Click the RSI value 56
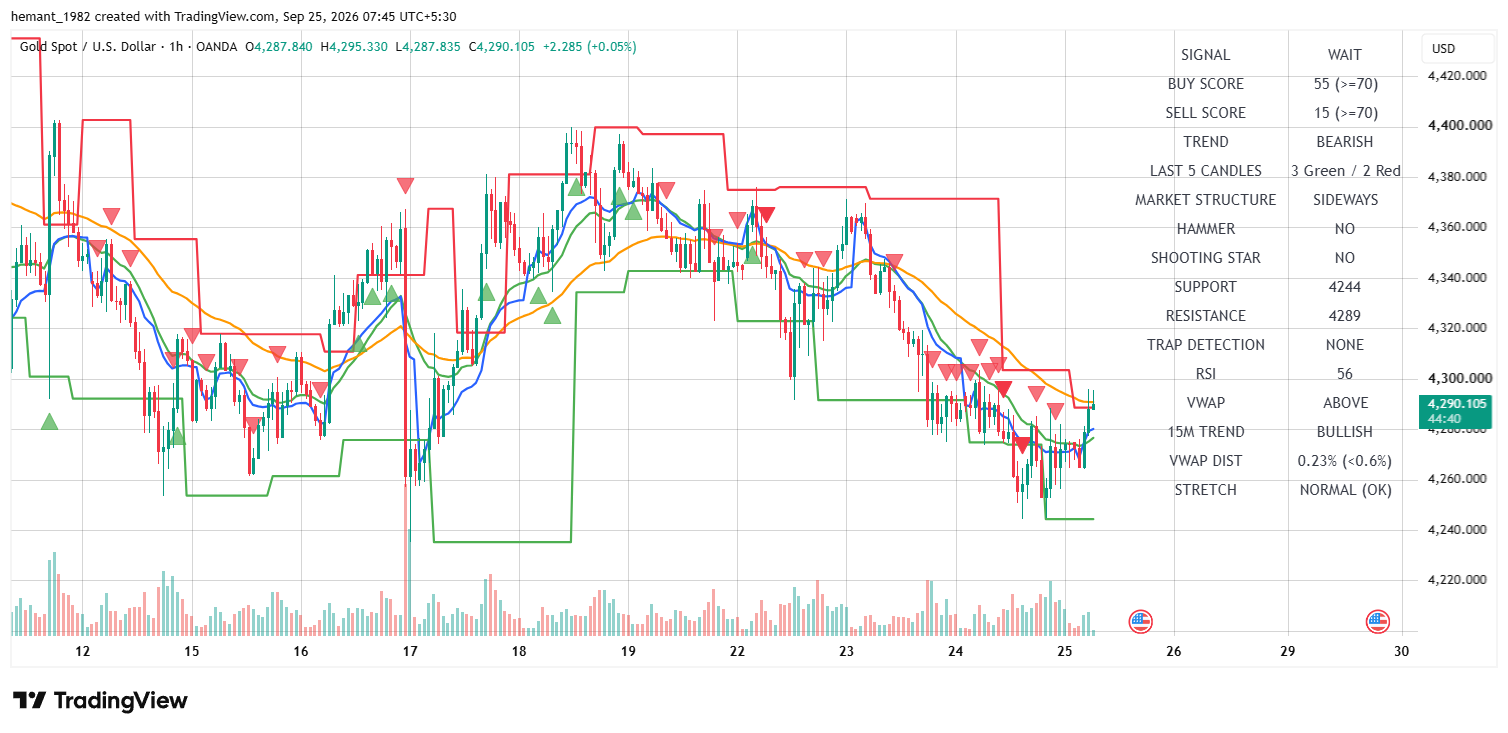 (x=1345, y=374)
